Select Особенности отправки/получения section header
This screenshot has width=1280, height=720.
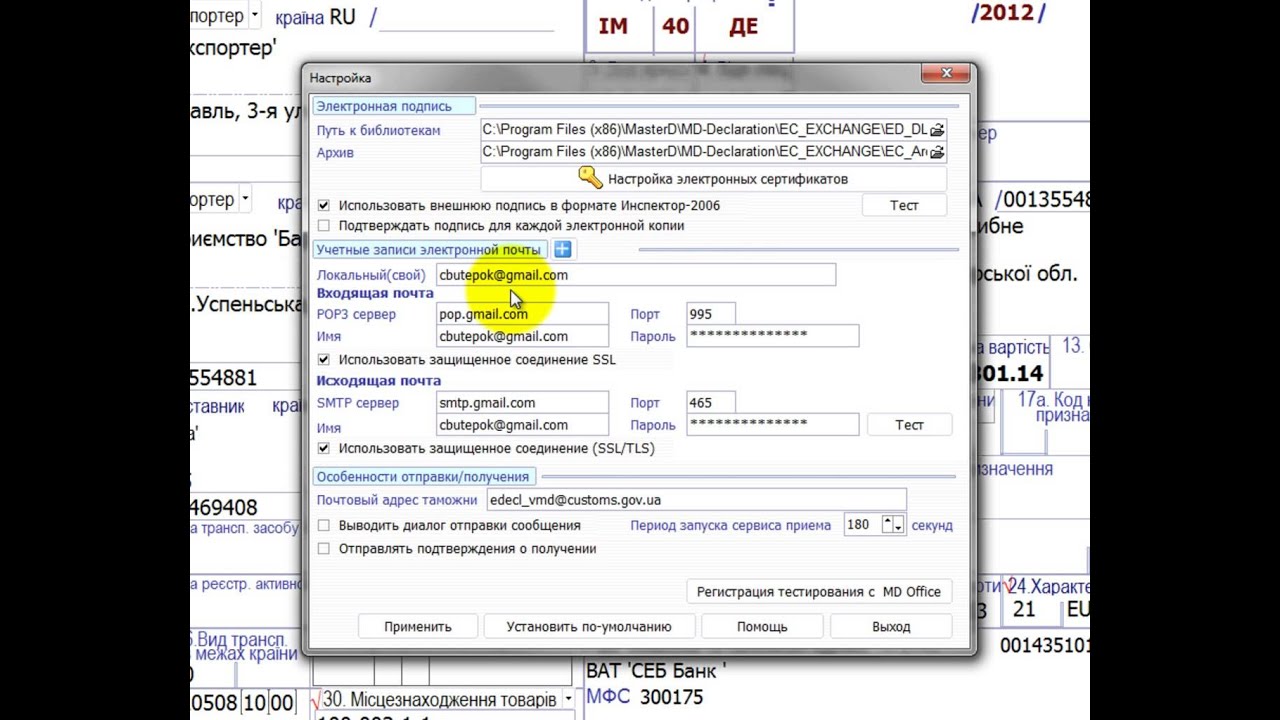click(x=423, y=477)
